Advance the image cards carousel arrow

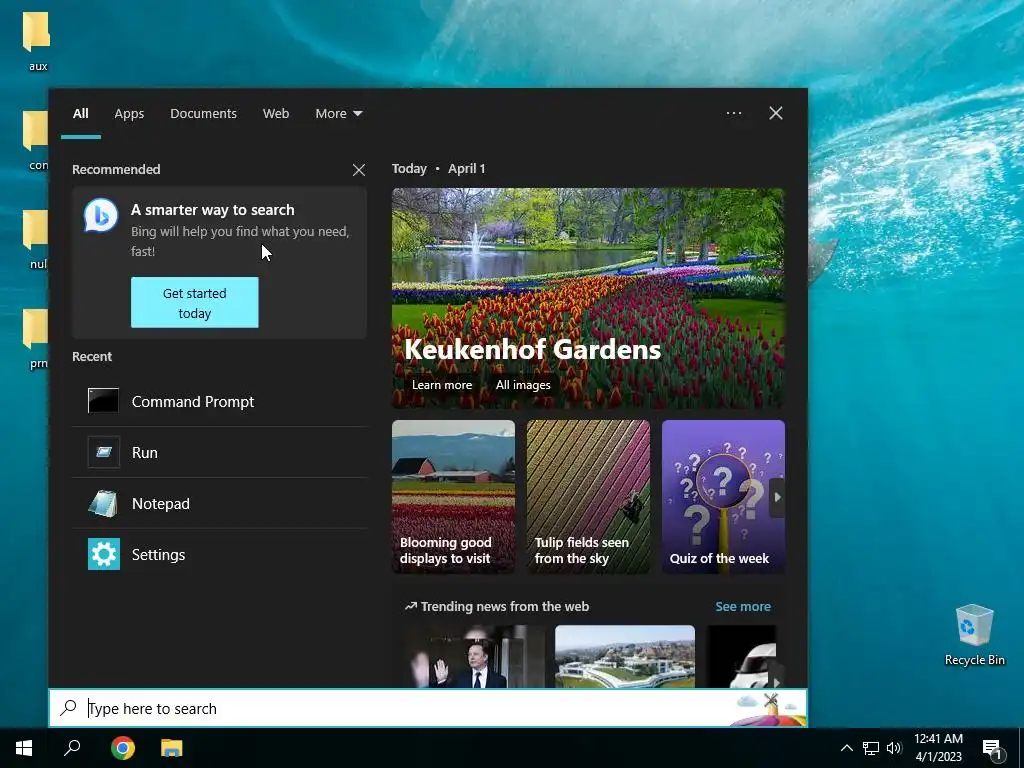point(777,497)
